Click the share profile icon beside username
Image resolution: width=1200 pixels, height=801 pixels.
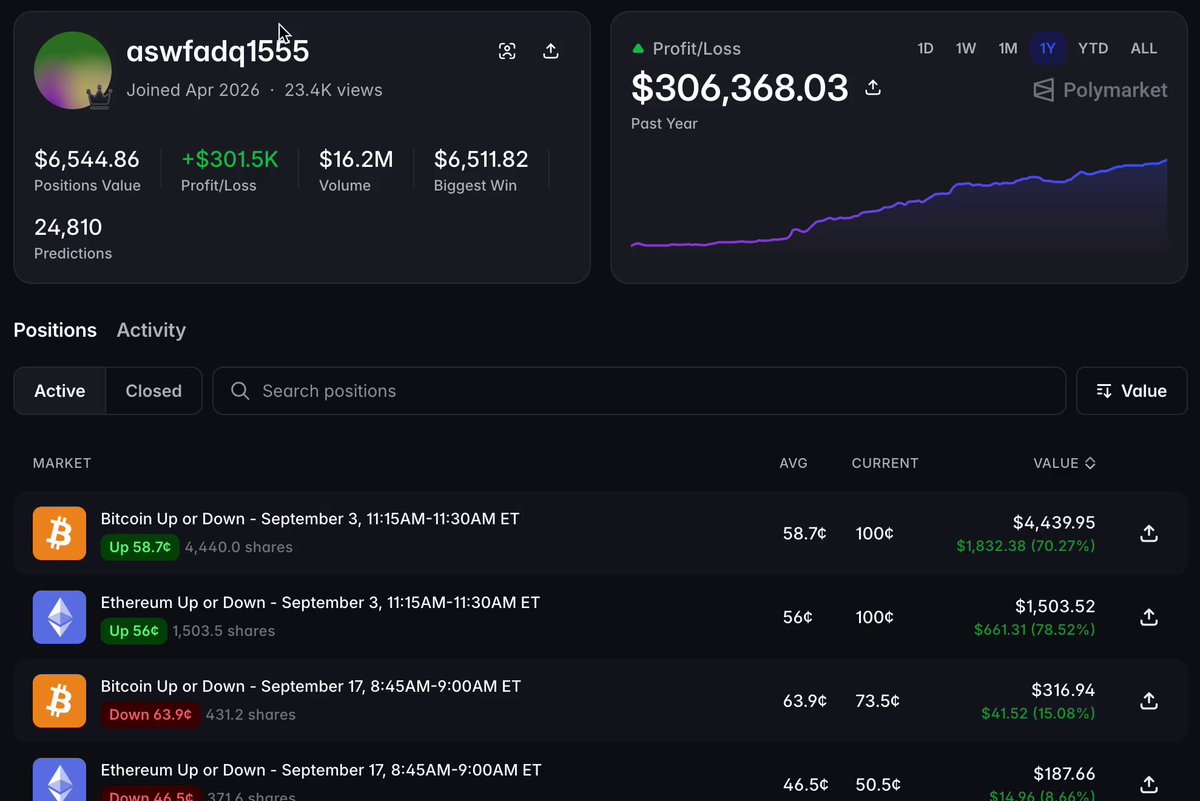[550, 52]
